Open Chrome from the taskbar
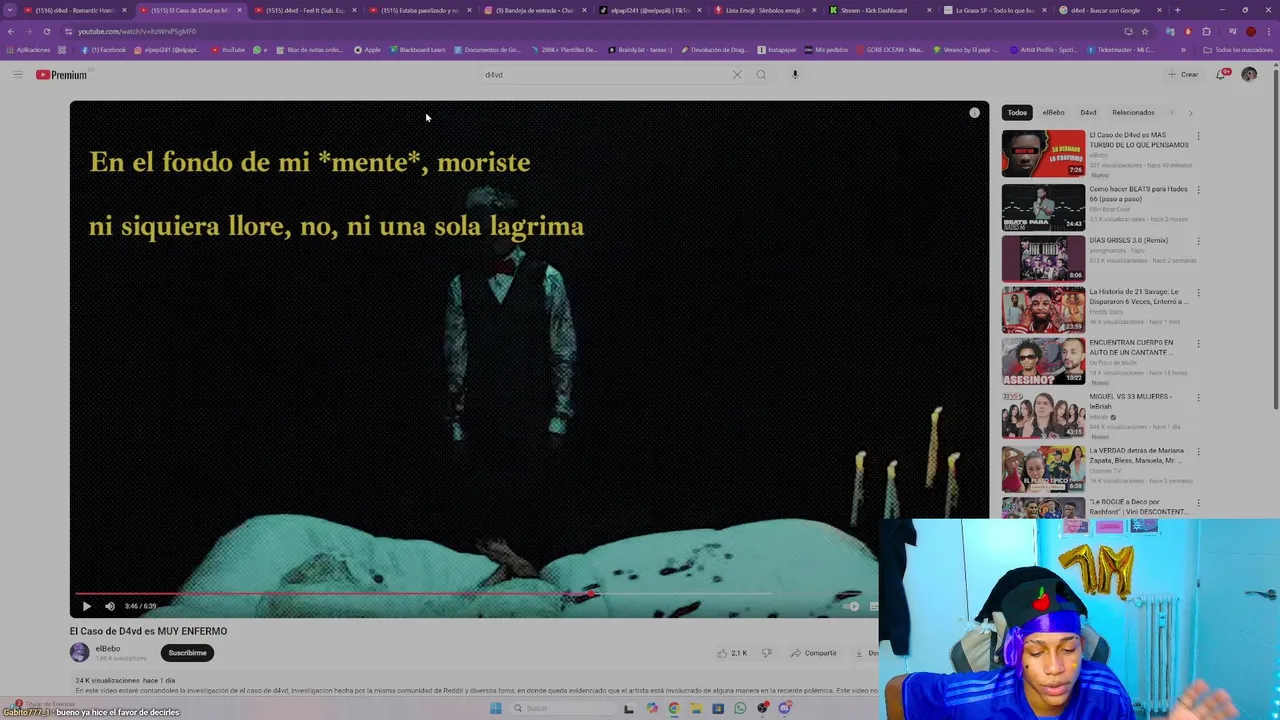 pos(674,708)
